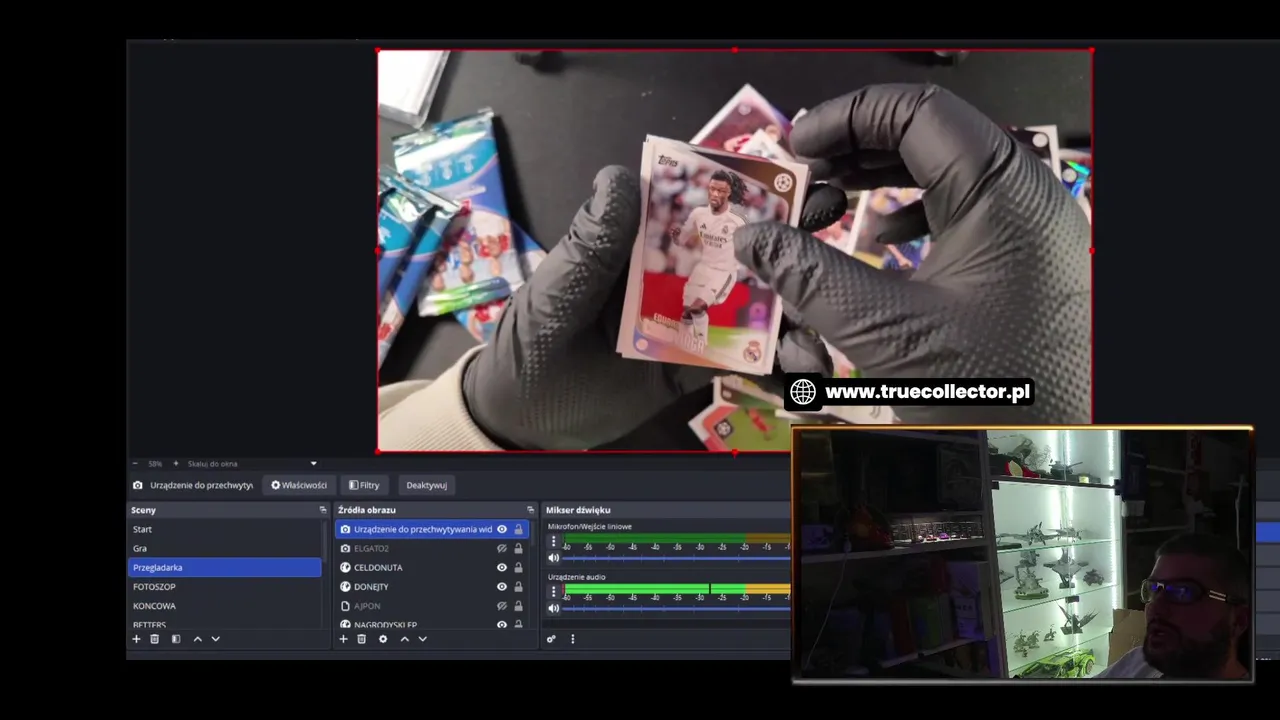Open advanced audio properties gears icon
The image size is (1280, 720).
pos(551,639)
